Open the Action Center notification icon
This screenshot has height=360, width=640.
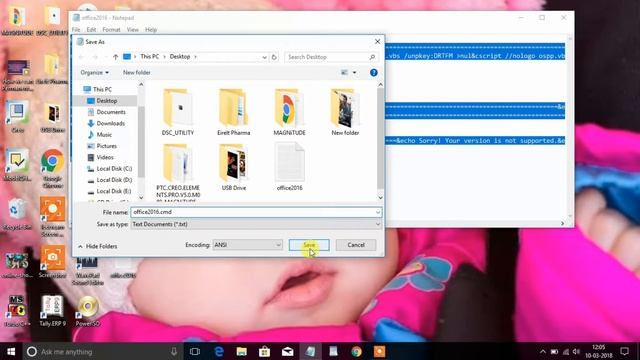tap(624, 351)
